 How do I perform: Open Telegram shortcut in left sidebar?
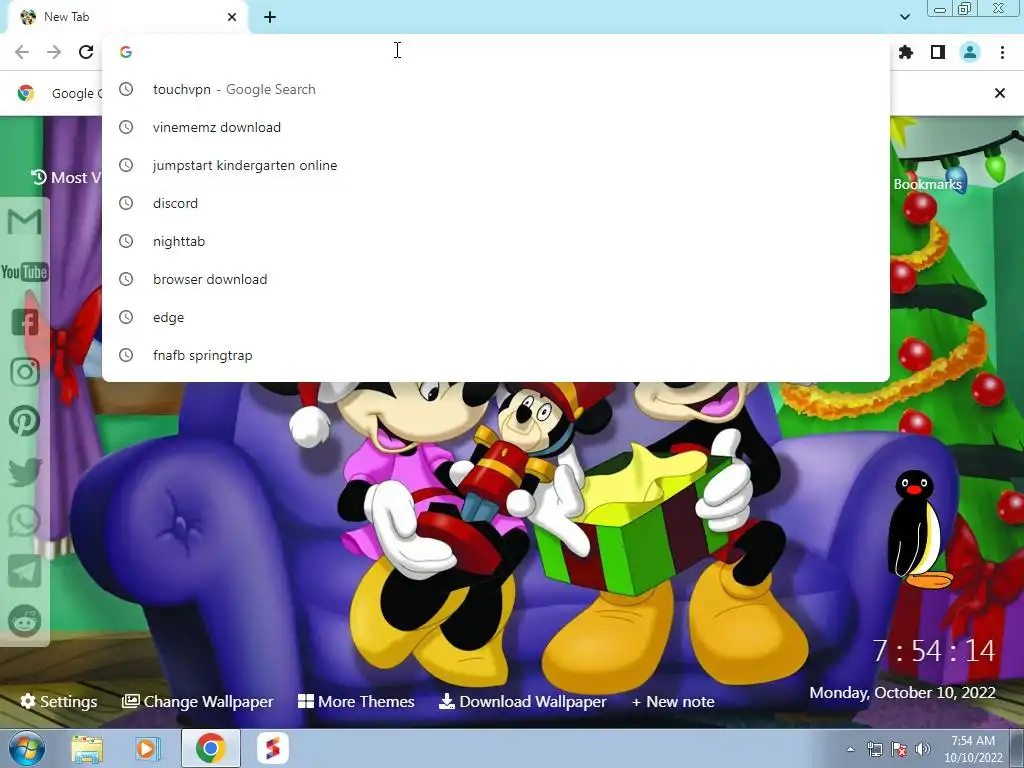click(x=25, y=571)
